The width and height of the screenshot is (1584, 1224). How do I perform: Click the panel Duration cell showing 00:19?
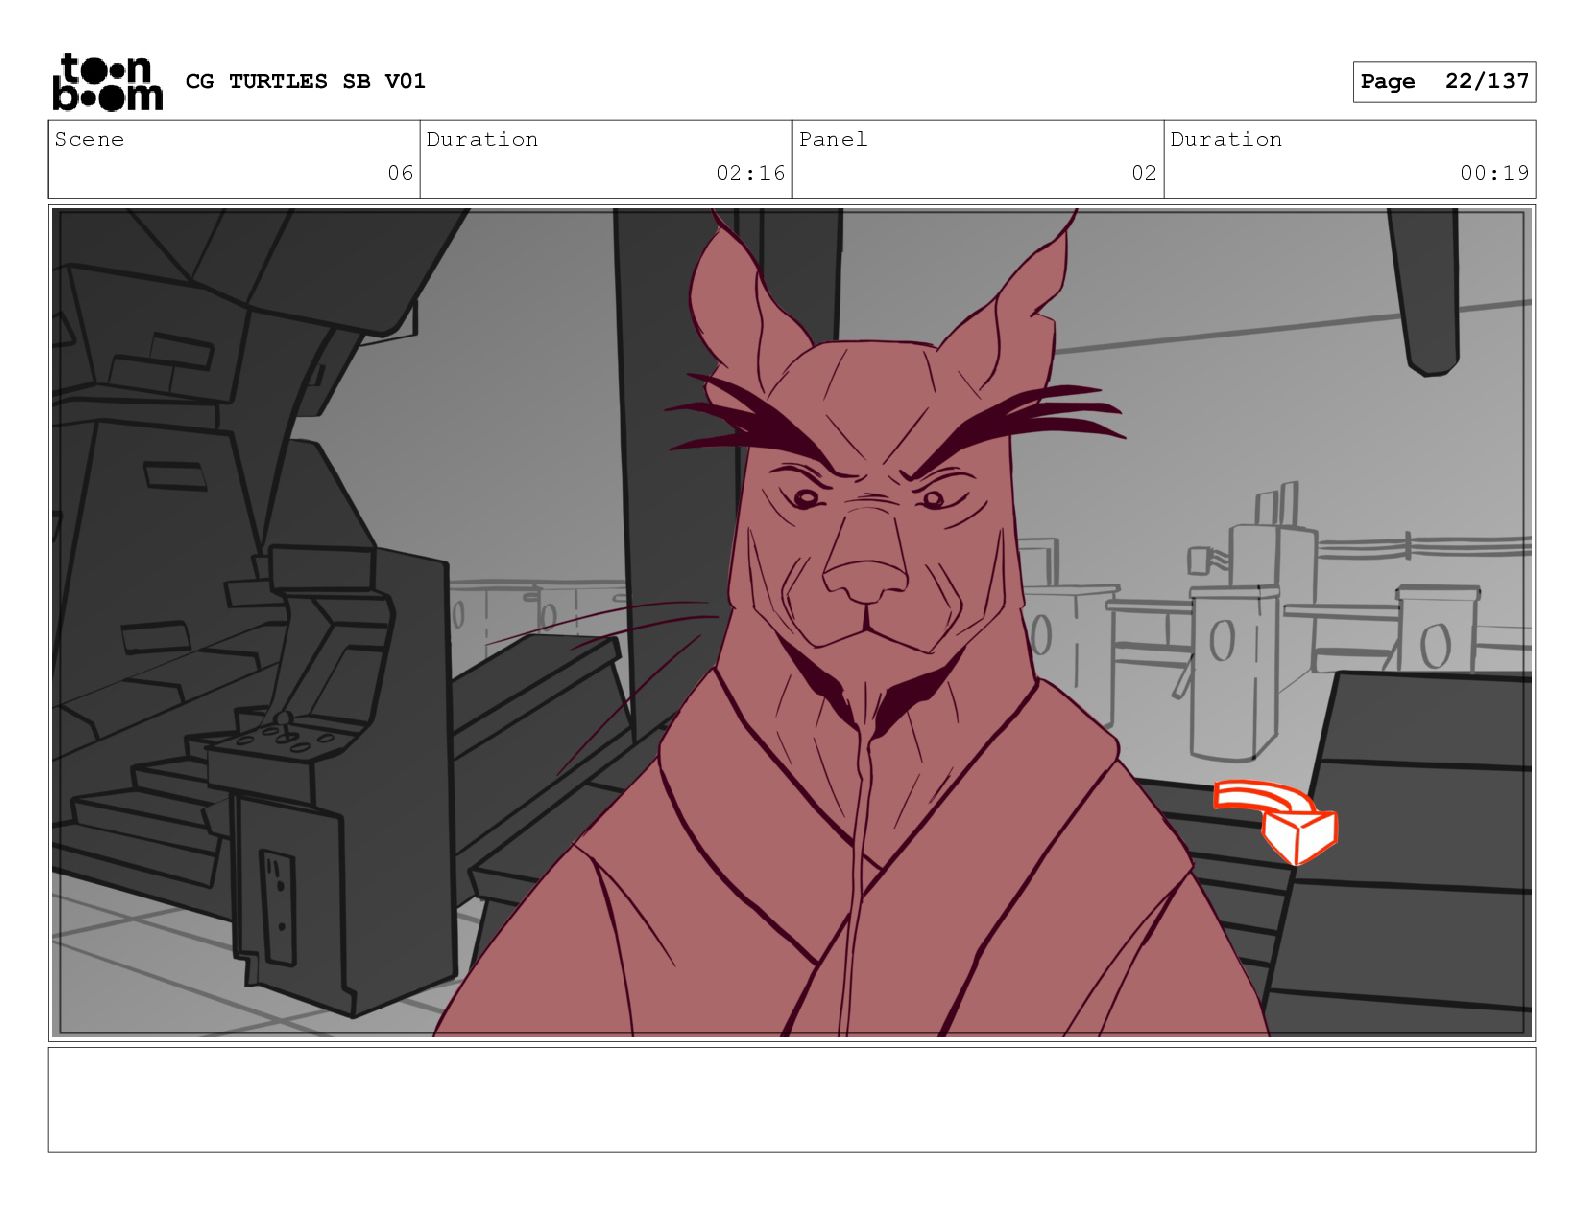(x=1350, y=159)
